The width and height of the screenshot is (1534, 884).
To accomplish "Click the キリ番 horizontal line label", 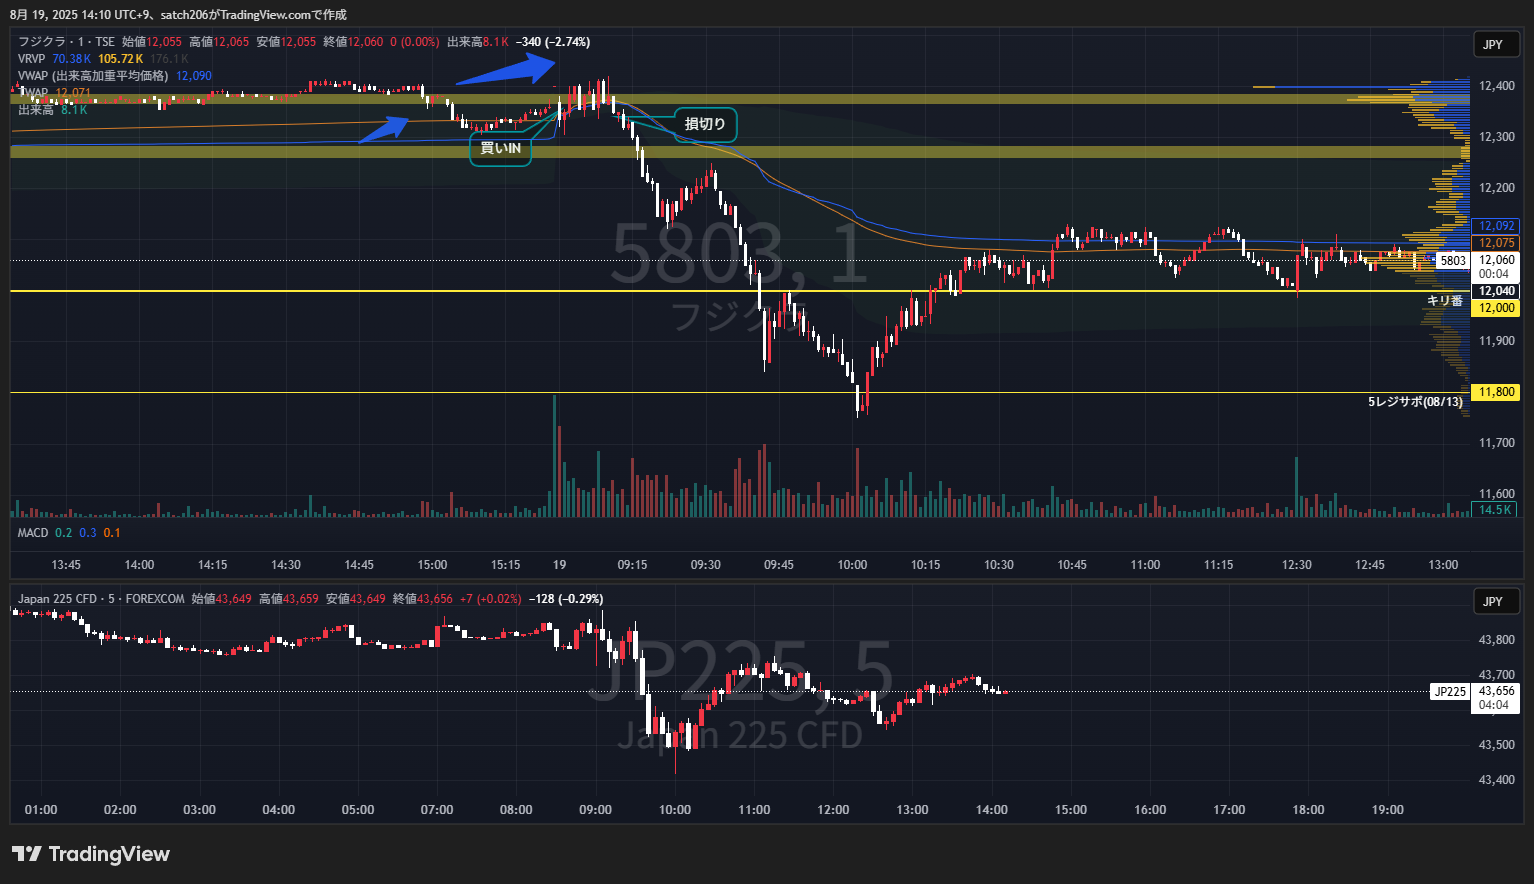I will (x=1444, y=301).
